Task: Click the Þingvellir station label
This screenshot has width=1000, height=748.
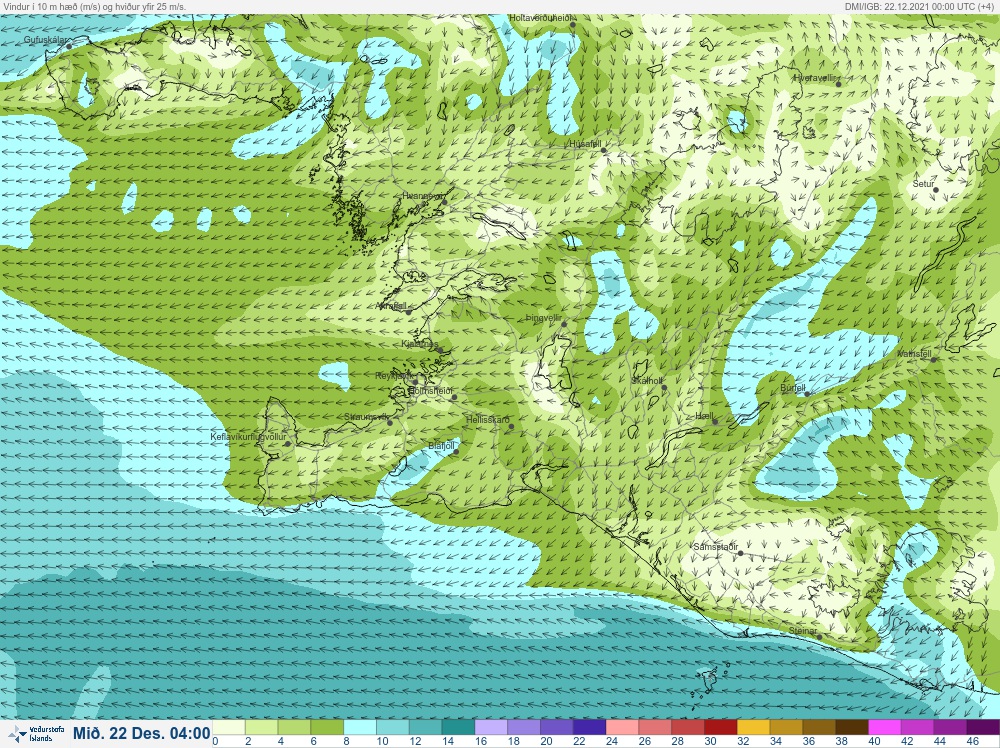Action: click(543, 318)
